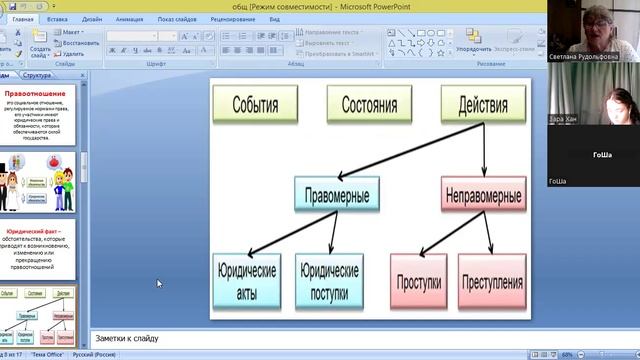Click the Создать слайд icon
This screenshot has width=640, height=360.
40,37
